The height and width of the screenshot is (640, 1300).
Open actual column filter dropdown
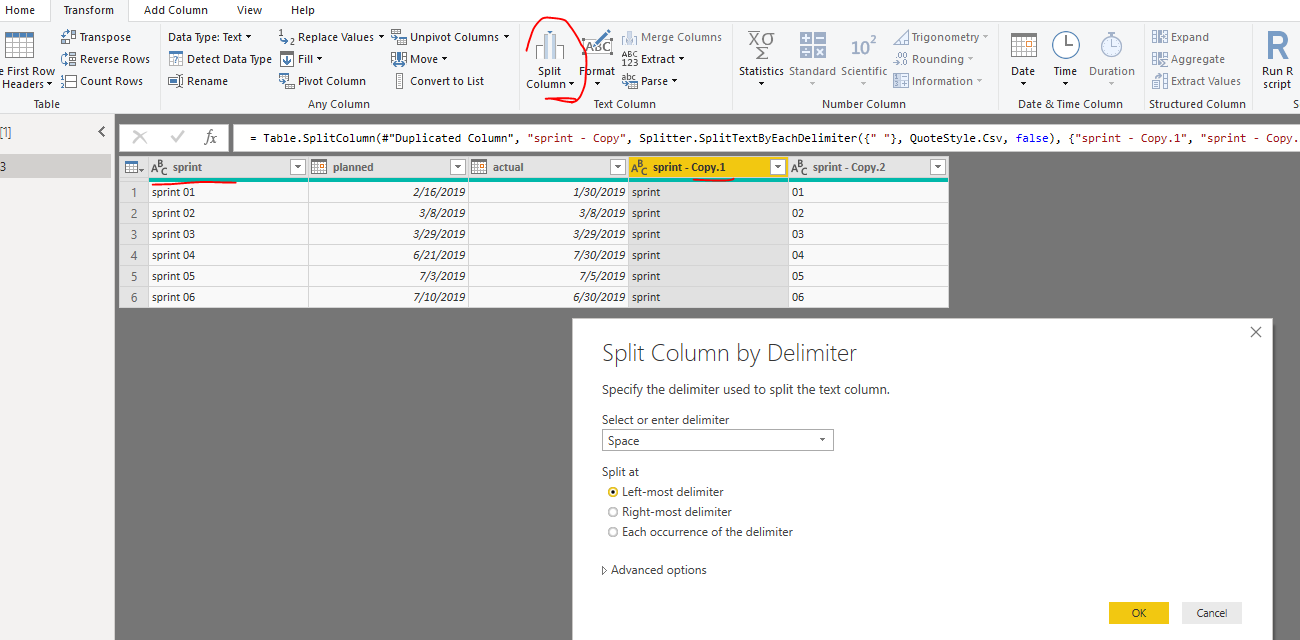(617, 167)
